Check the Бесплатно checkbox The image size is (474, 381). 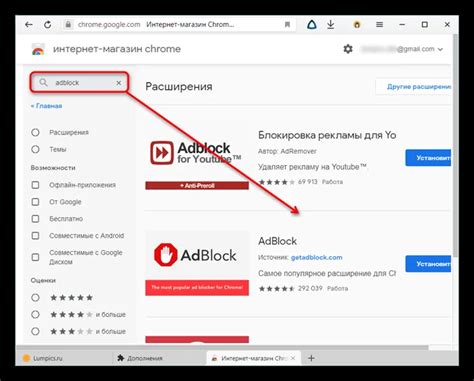pyautogui.click(x=35, y=219)
